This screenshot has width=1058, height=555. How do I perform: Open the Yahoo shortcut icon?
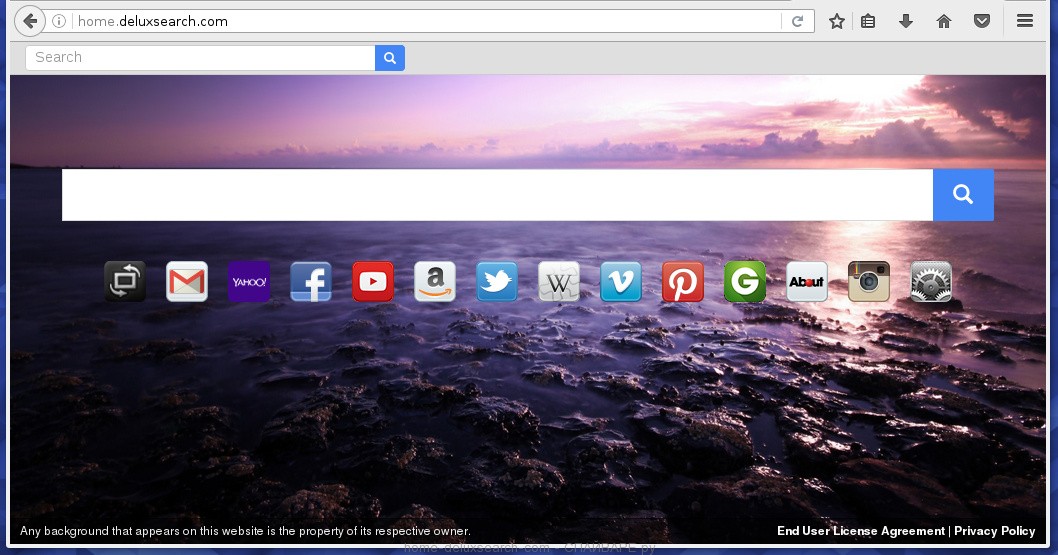(249, 281)
